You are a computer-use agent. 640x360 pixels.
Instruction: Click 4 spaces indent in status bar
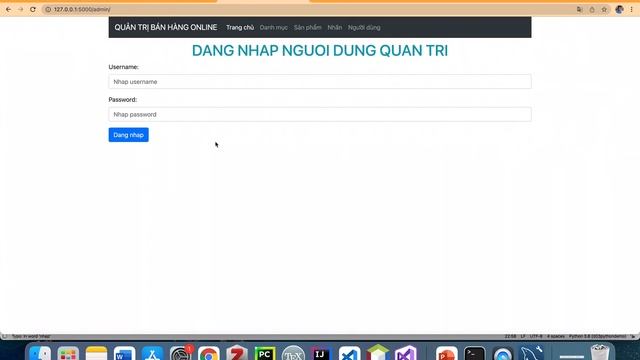coord(556,336)
